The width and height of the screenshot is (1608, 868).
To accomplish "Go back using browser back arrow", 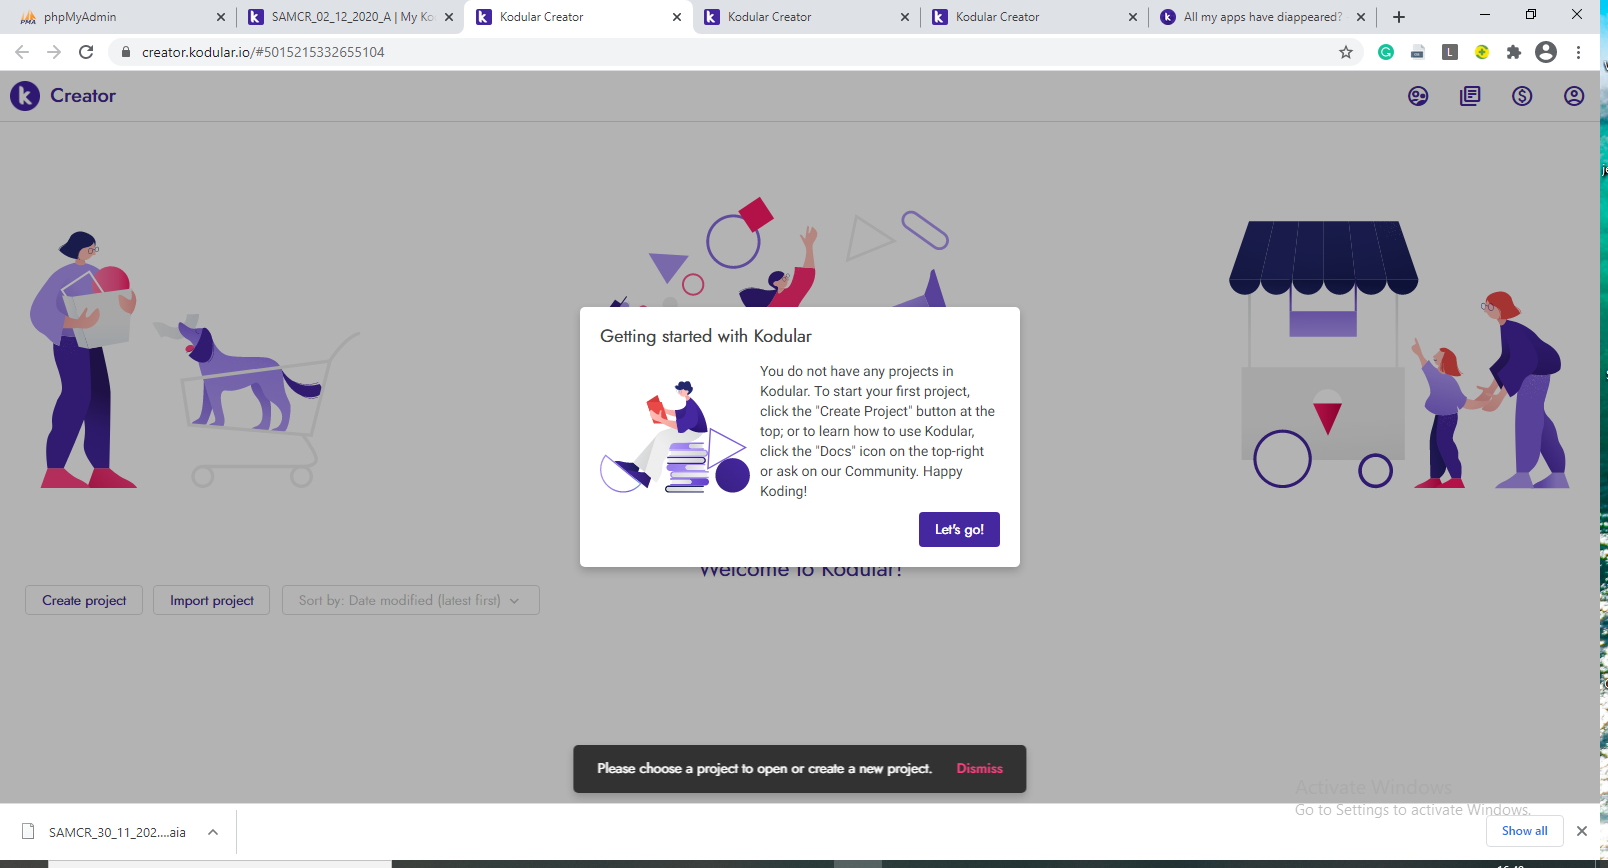I will [x=22, y=52].
